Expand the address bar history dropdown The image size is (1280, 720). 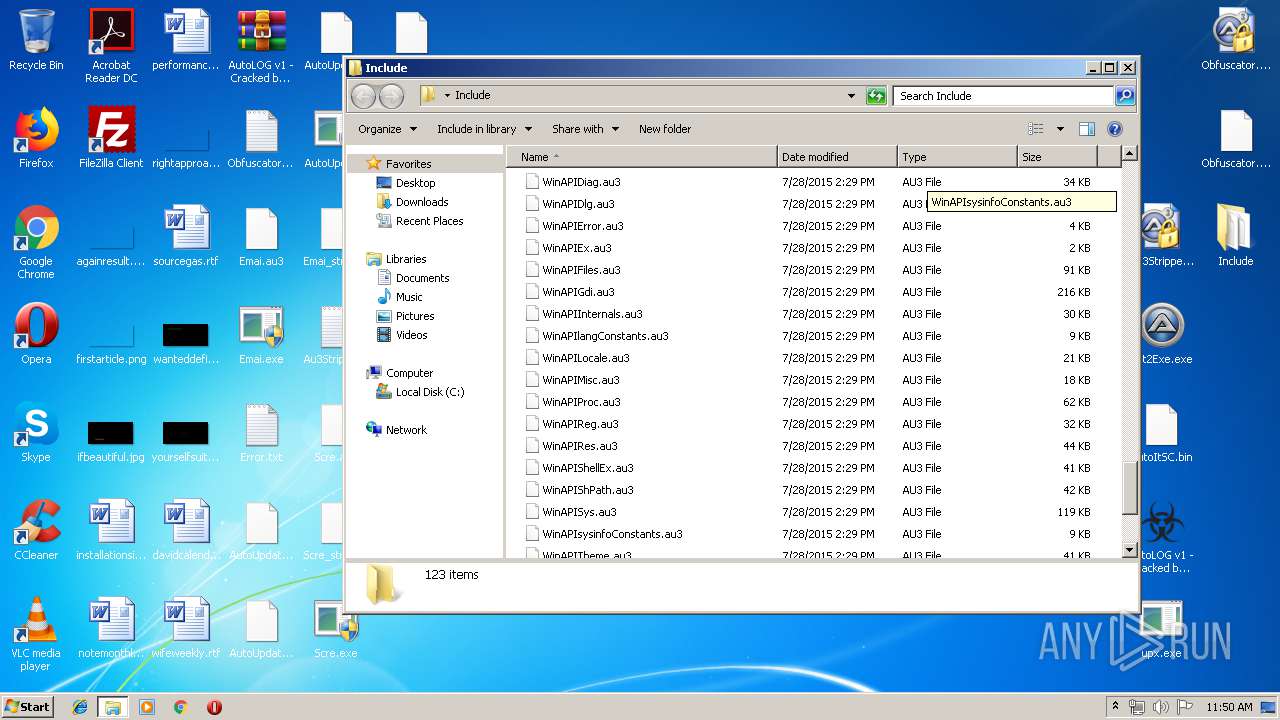(851, 96)
